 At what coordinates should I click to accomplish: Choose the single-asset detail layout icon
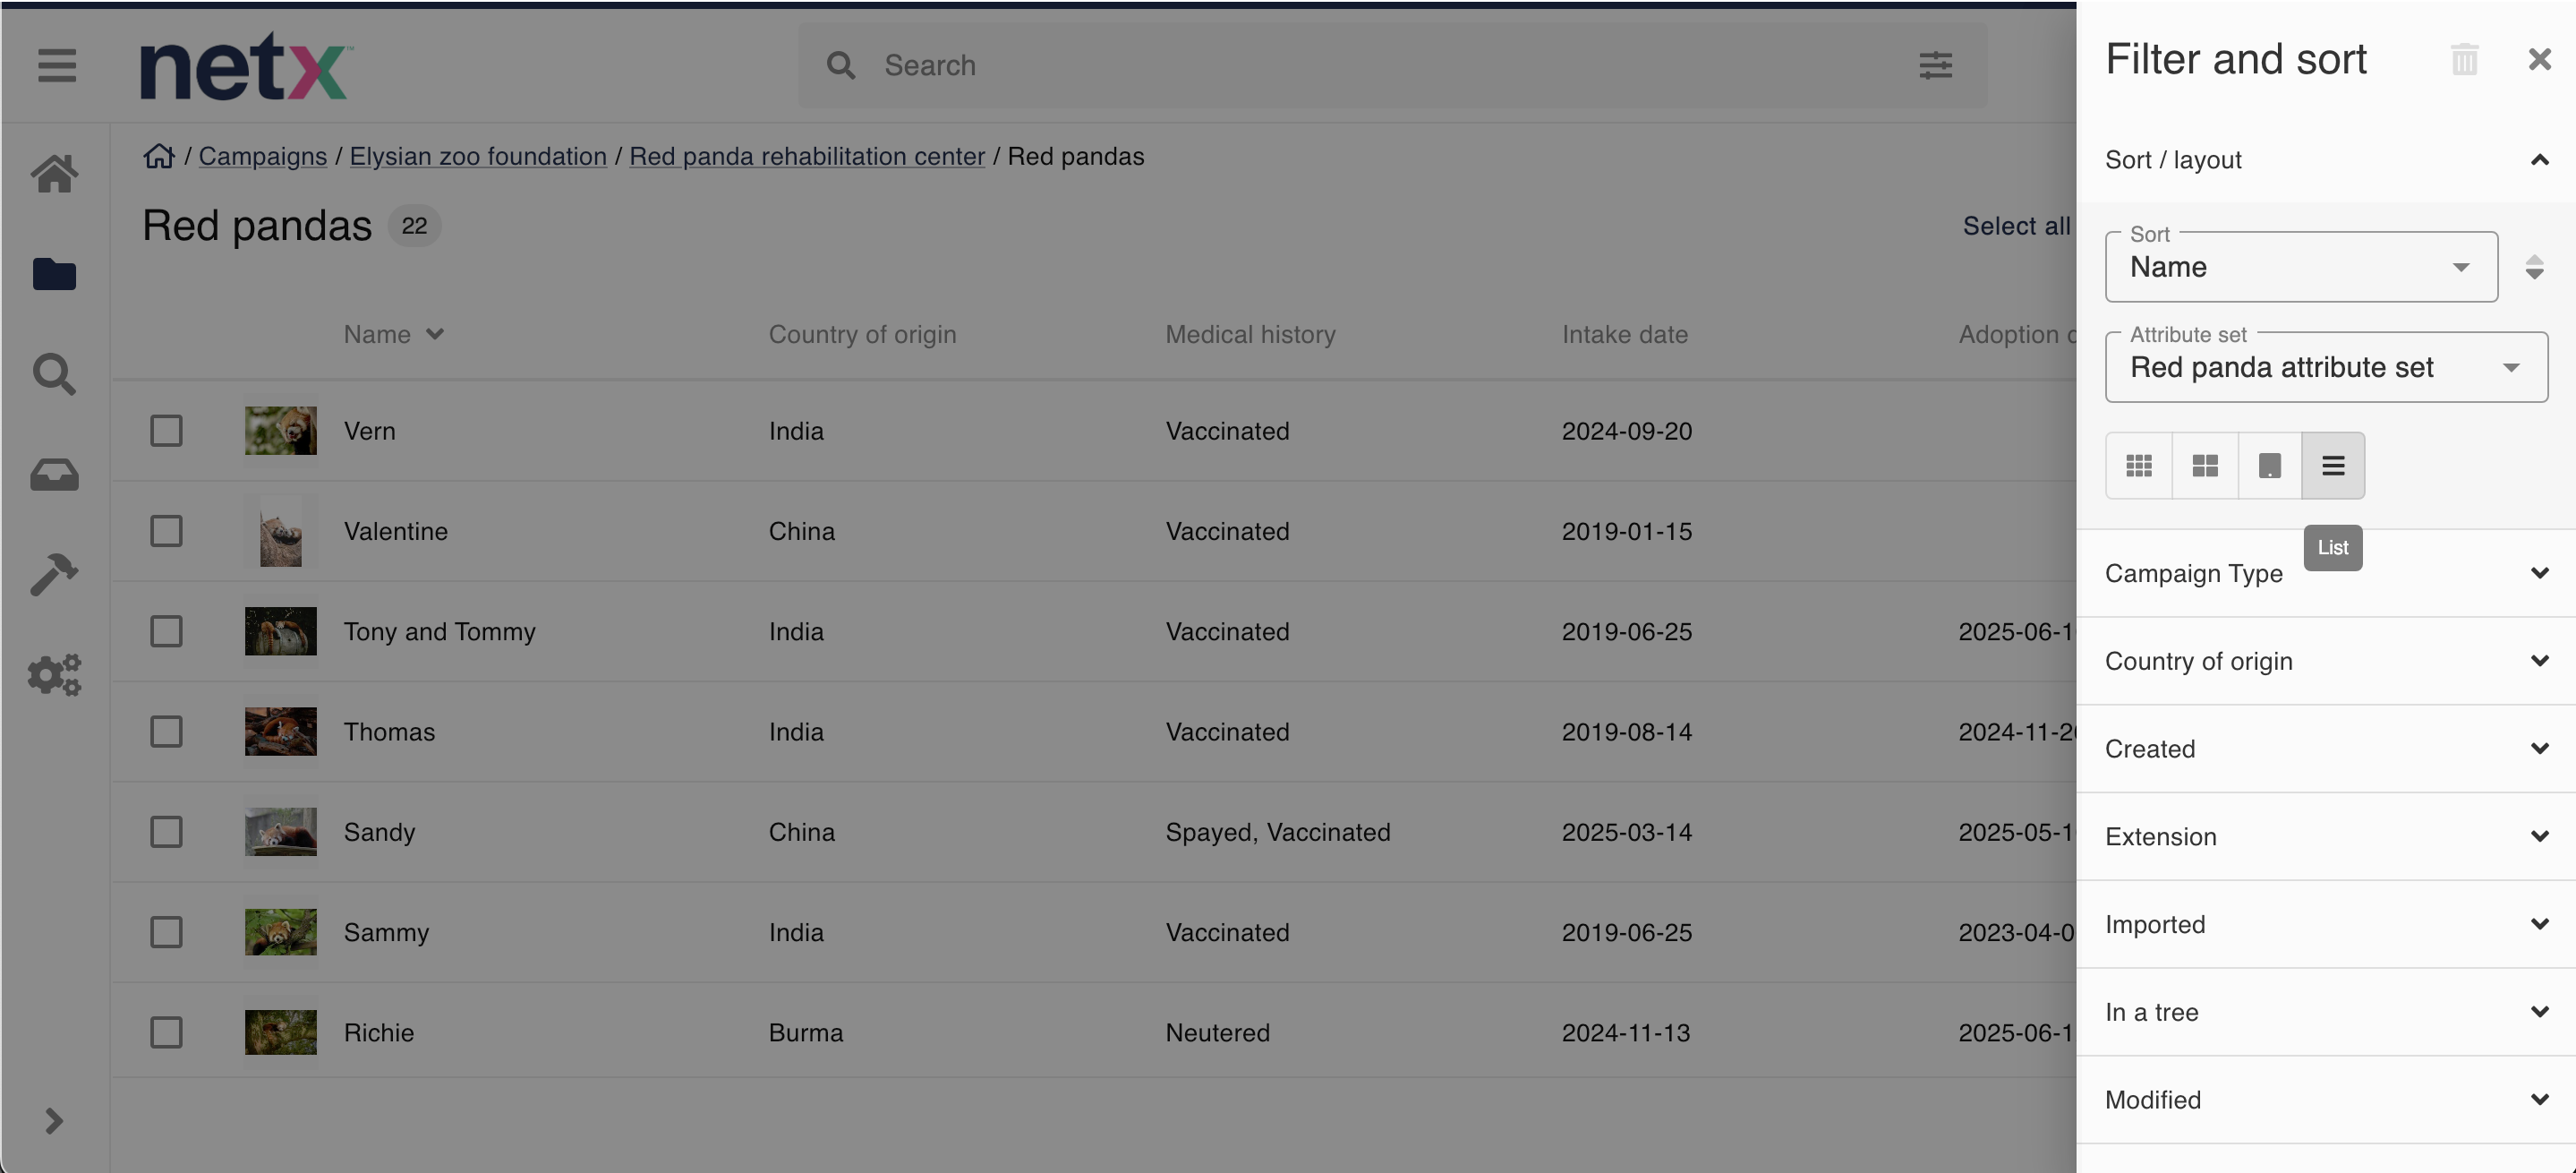[2269, 466]
